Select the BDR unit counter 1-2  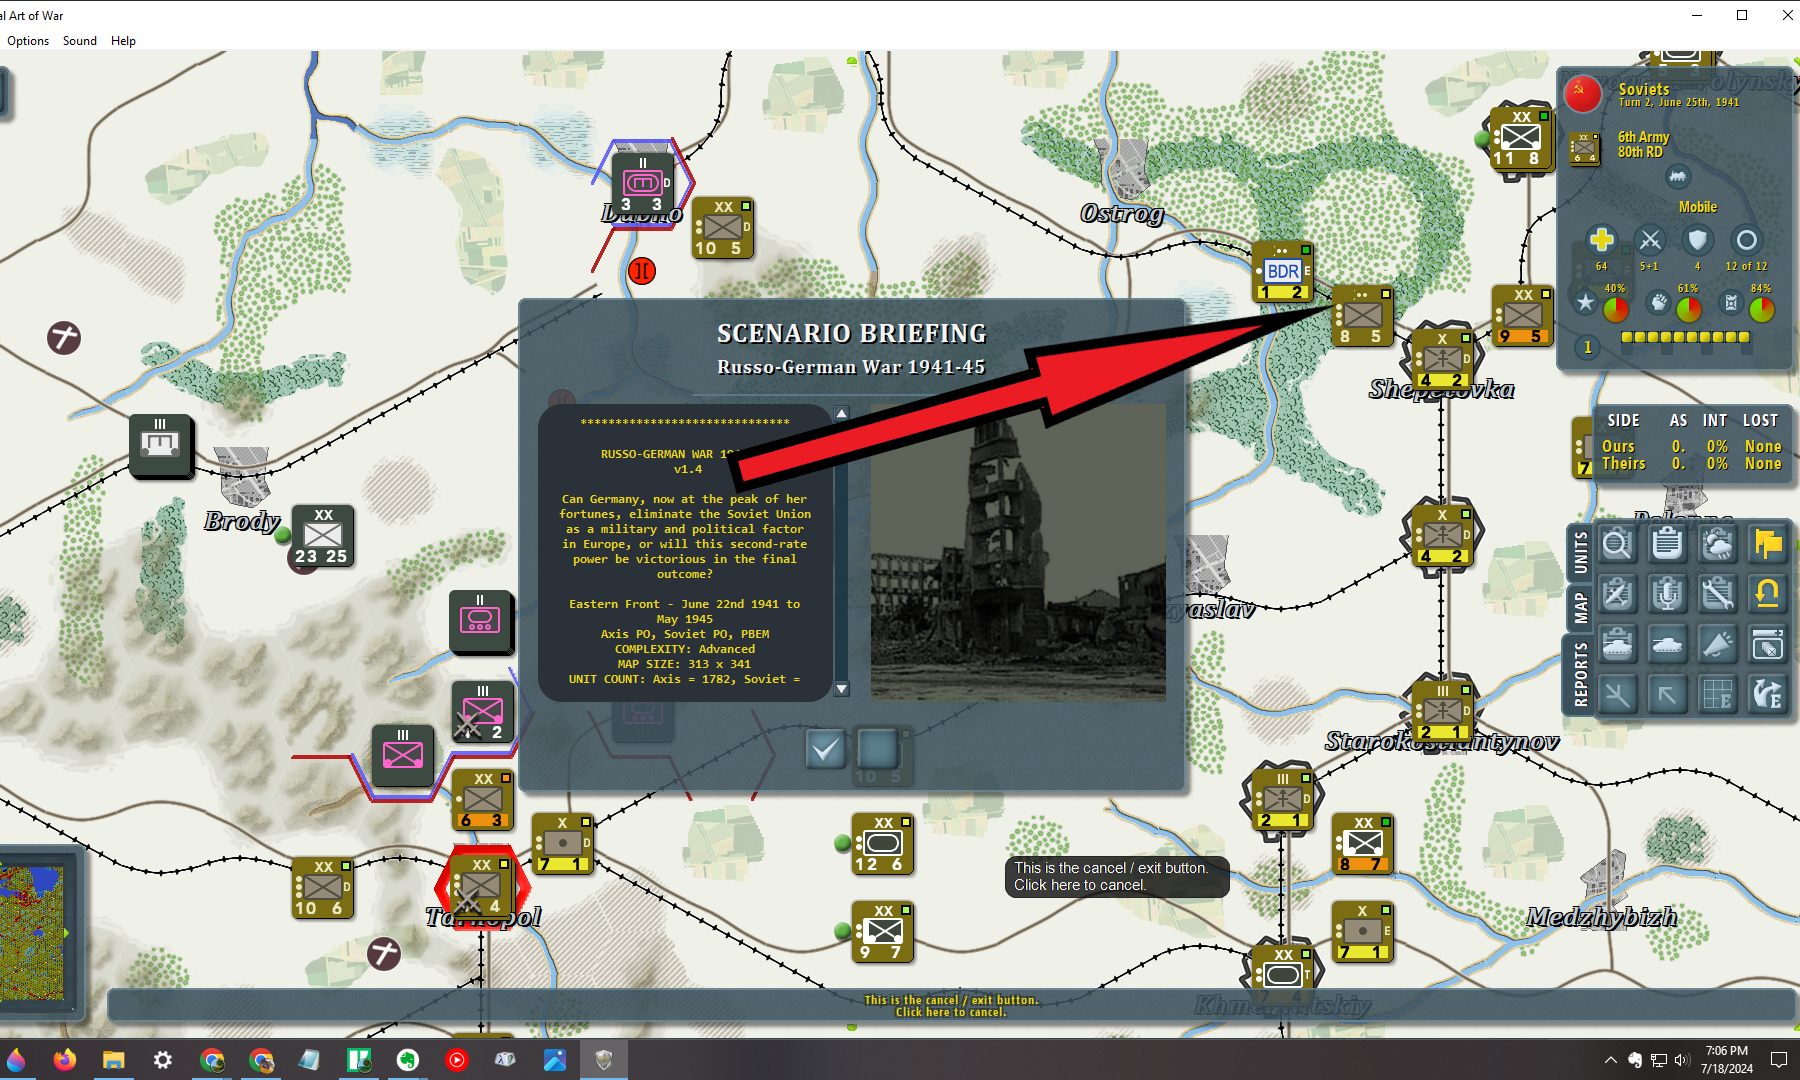point(1284,272)
